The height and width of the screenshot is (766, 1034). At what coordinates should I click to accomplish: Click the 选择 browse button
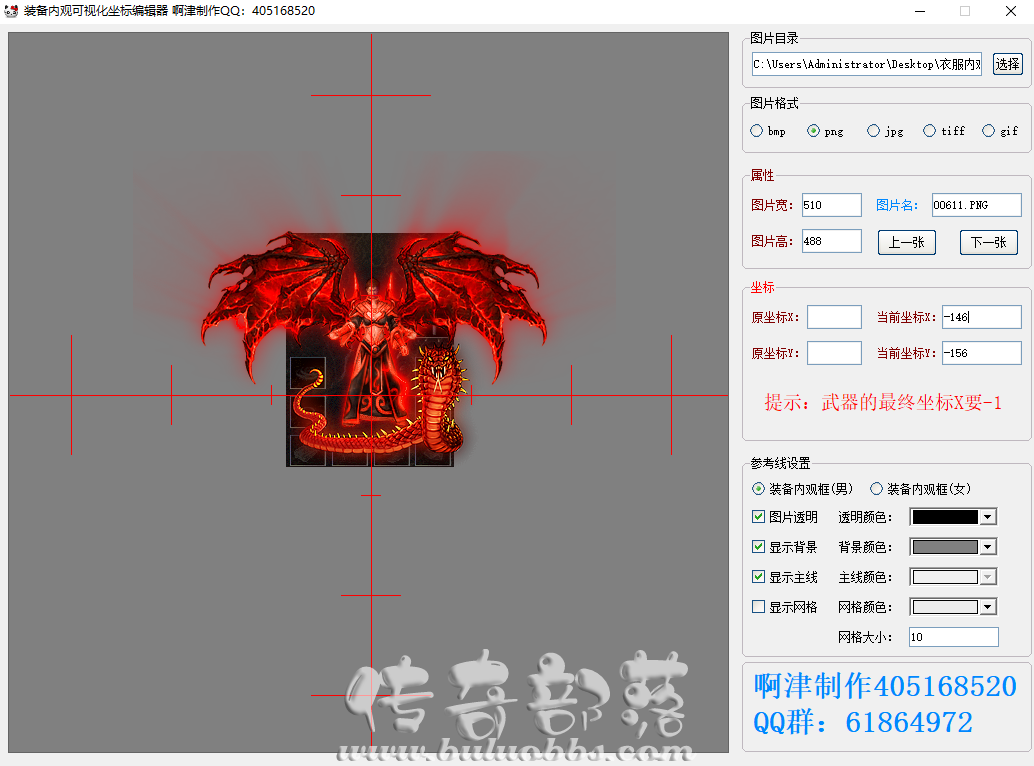coord(1007,64)
